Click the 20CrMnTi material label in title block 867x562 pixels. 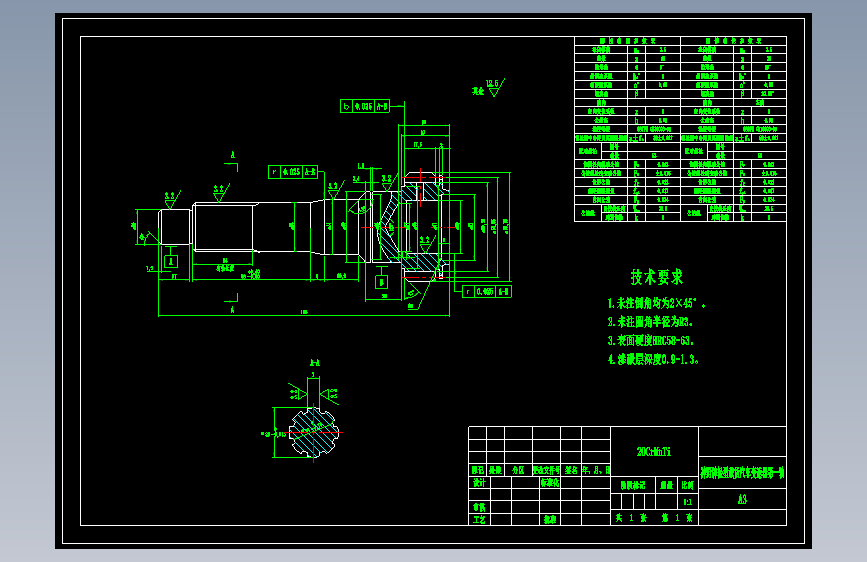point(654,452)
